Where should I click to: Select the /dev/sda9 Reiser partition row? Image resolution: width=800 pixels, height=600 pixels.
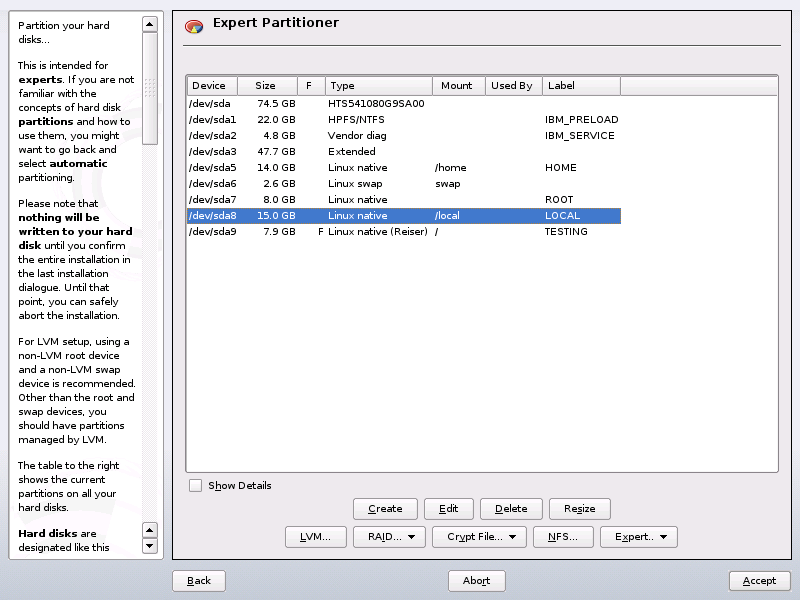(404, 232)
